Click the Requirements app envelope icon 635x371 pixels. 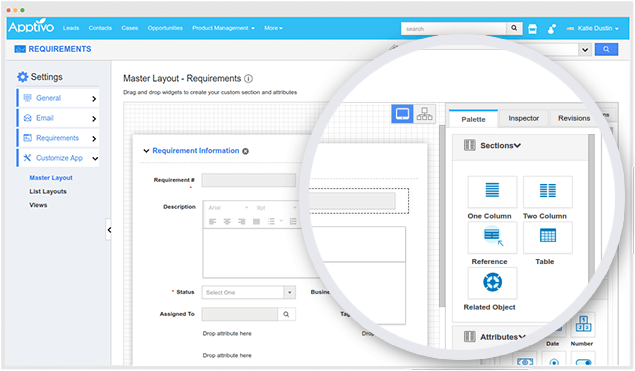point(20,49)
